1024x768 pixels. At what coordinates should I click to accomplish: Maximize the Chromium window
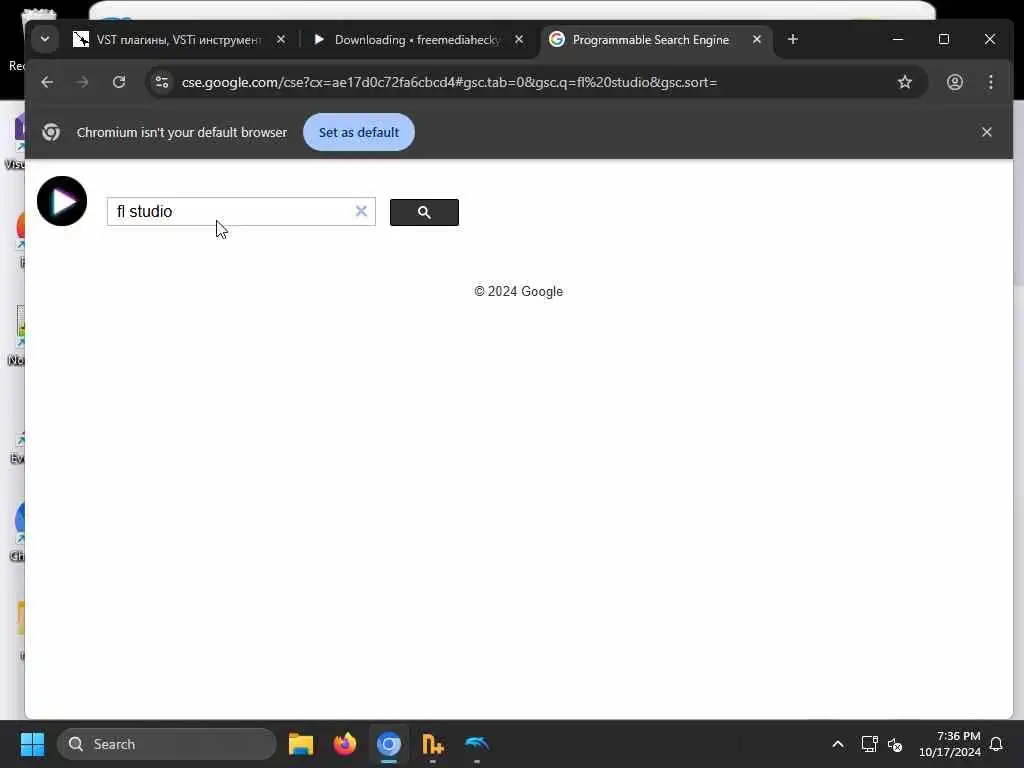[944, 39]
